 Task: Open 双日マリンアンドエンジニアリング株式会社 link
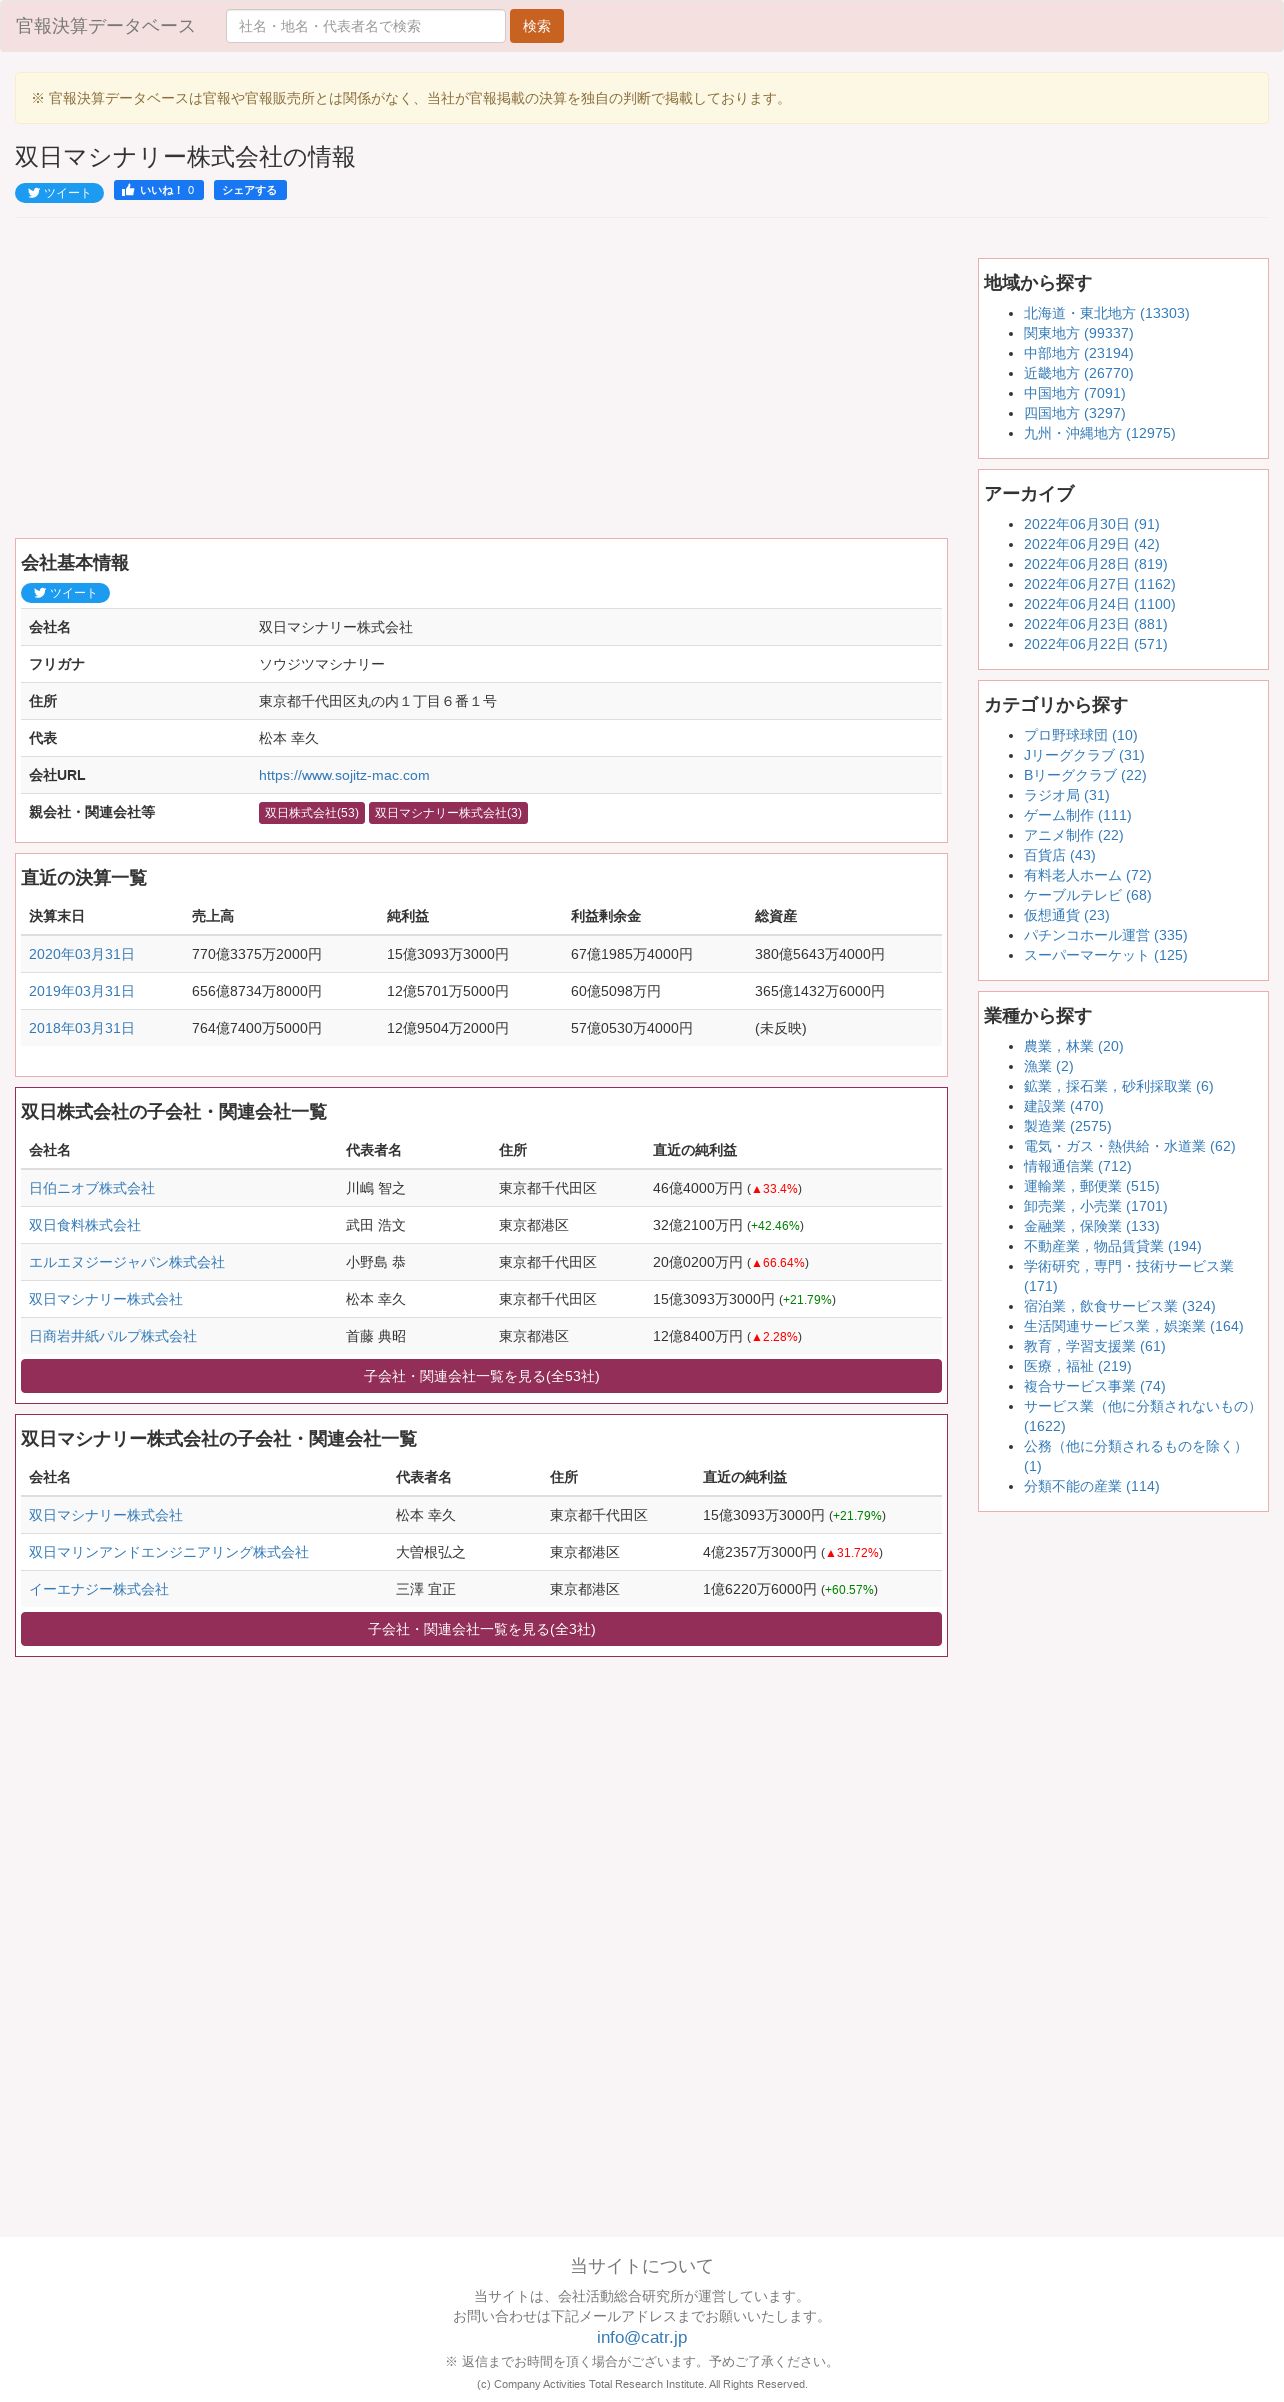[x=169, y=1552]
